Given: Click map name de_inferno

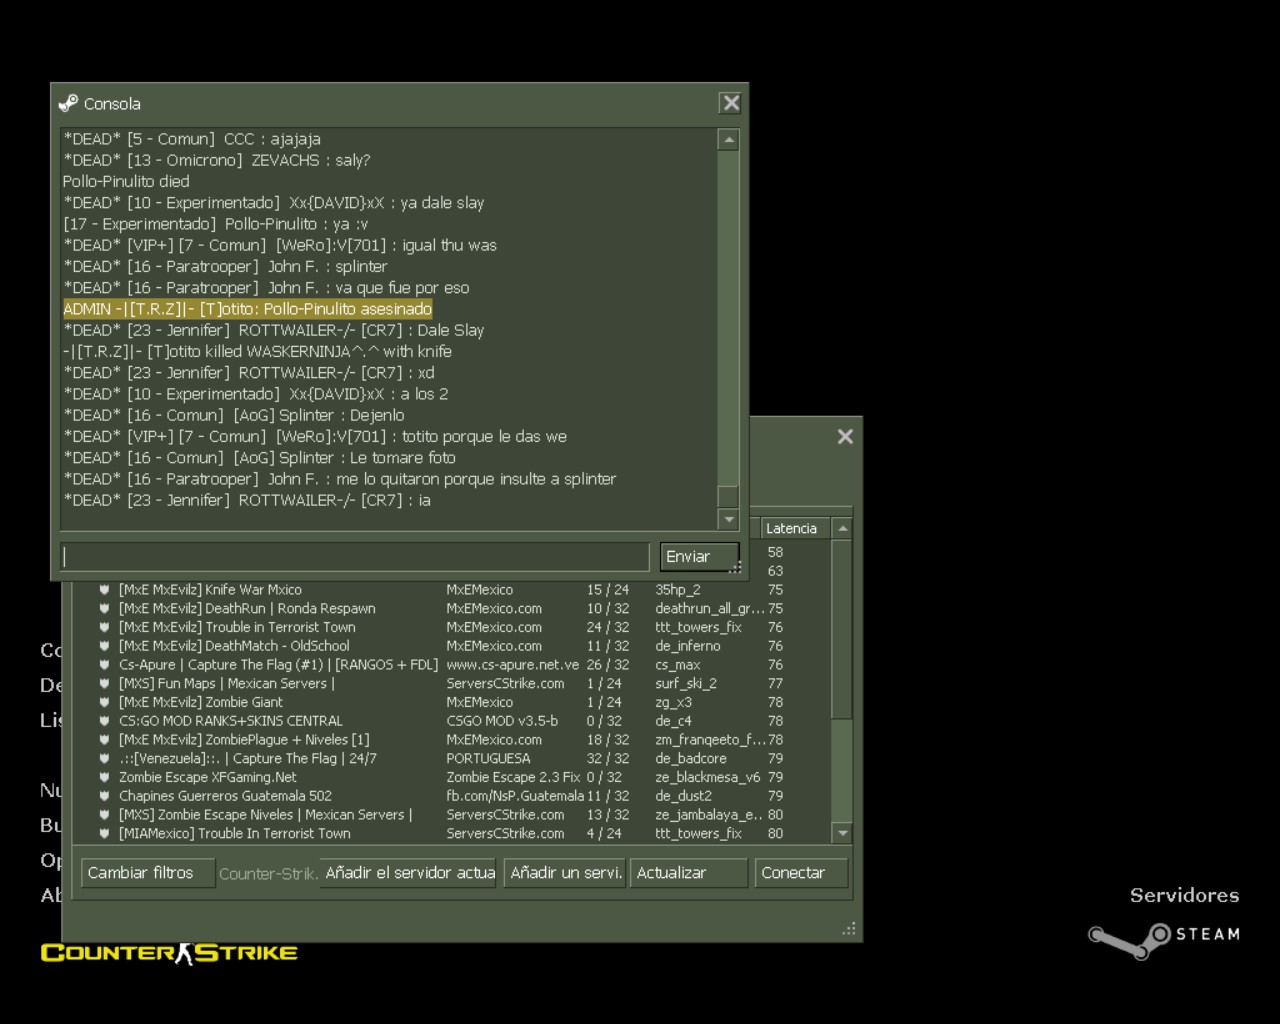Looking at the screenshot, I should pyautogui.click(x=688, y=646).
